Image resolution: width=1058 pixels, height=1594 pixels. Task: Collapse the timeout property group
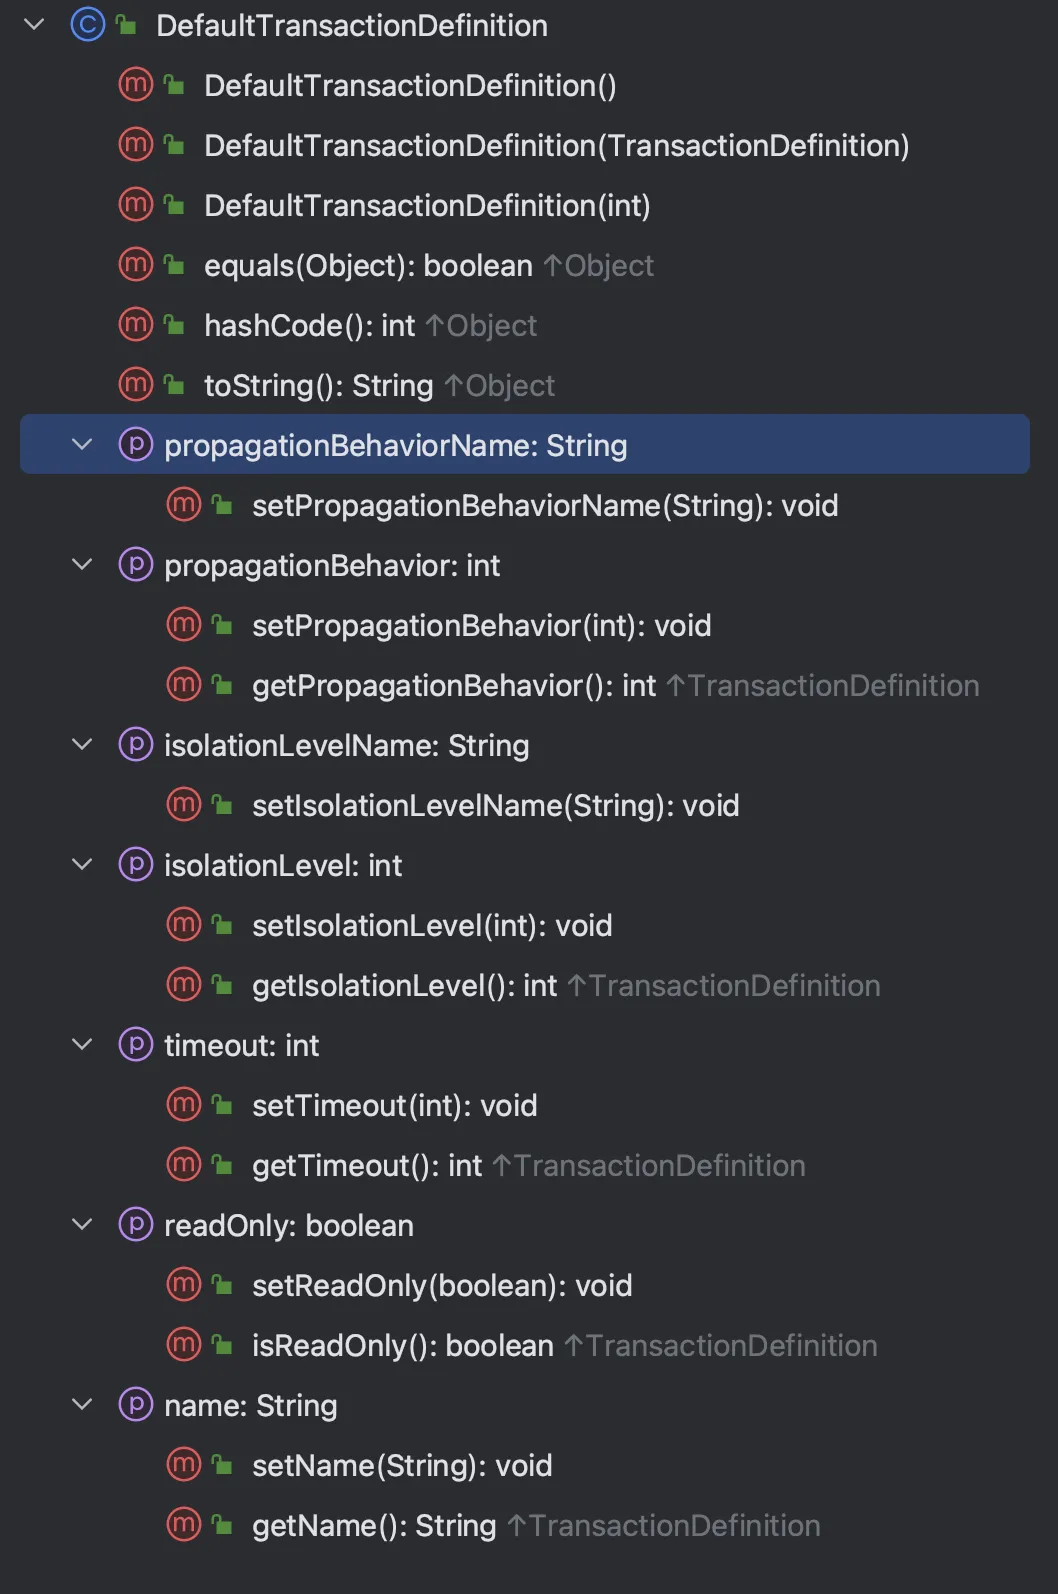tap(83, 1045)
